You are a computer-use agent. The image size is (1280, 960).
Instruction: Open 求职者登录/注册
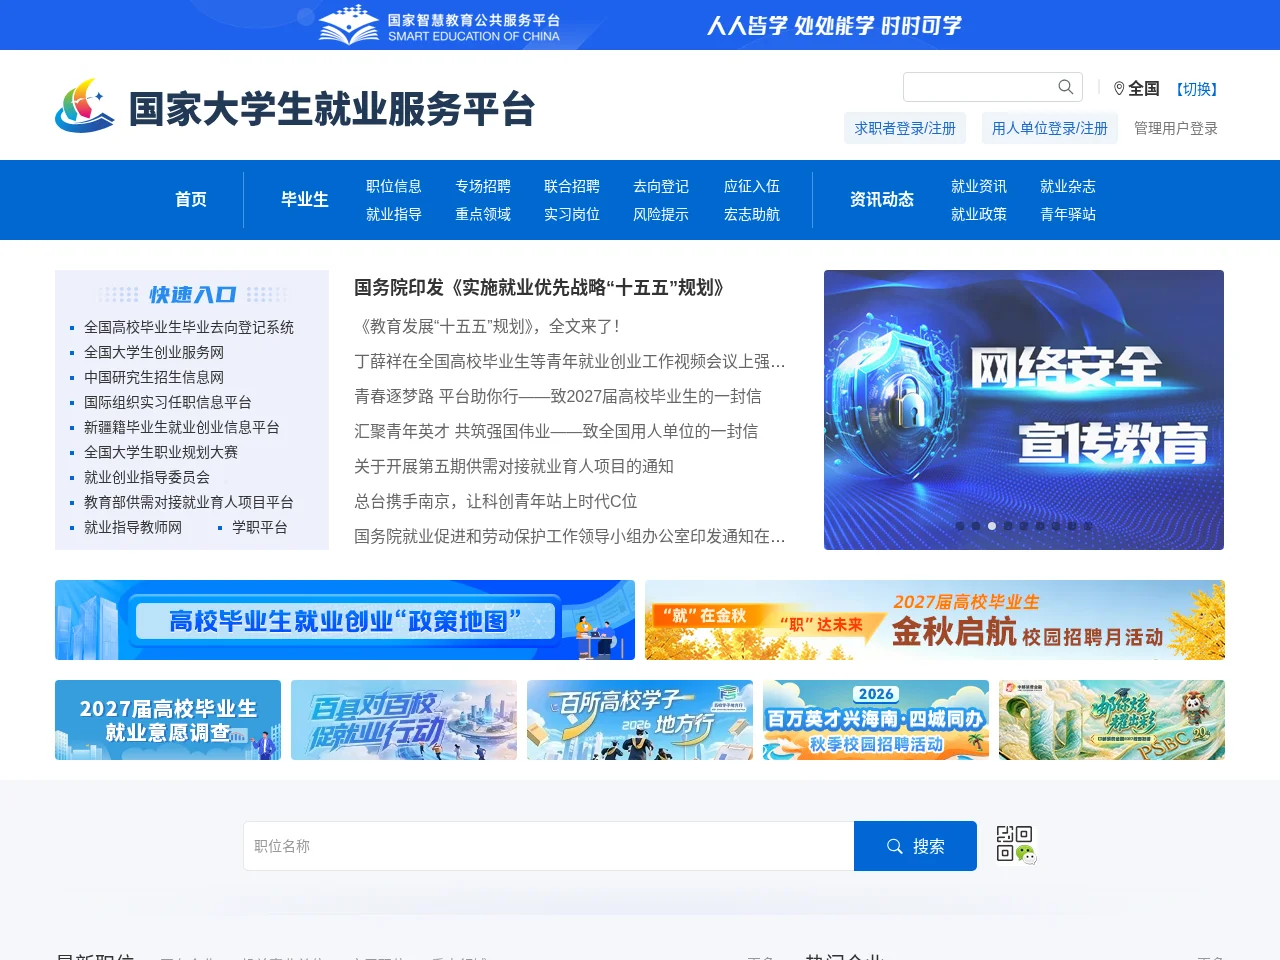905,128
